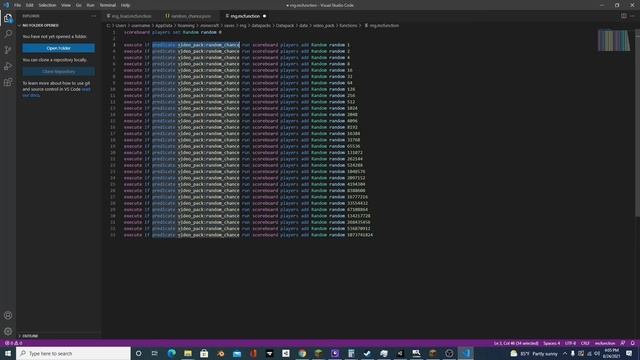
Task: Open the Terminal menu
Action: point(108,5)
